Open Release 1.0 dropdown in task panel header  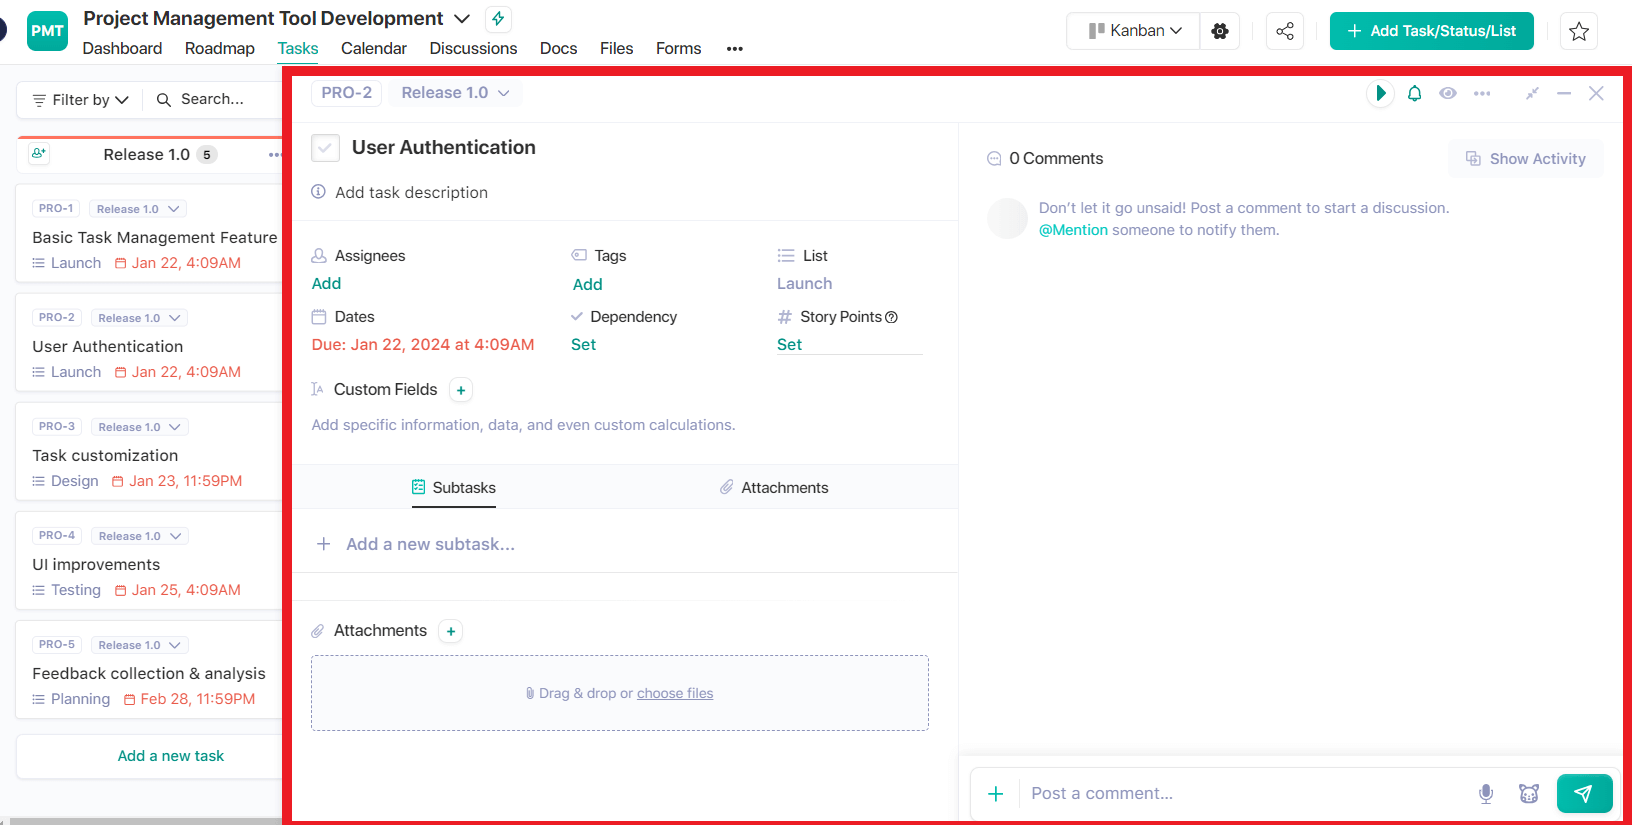[455, 93]
